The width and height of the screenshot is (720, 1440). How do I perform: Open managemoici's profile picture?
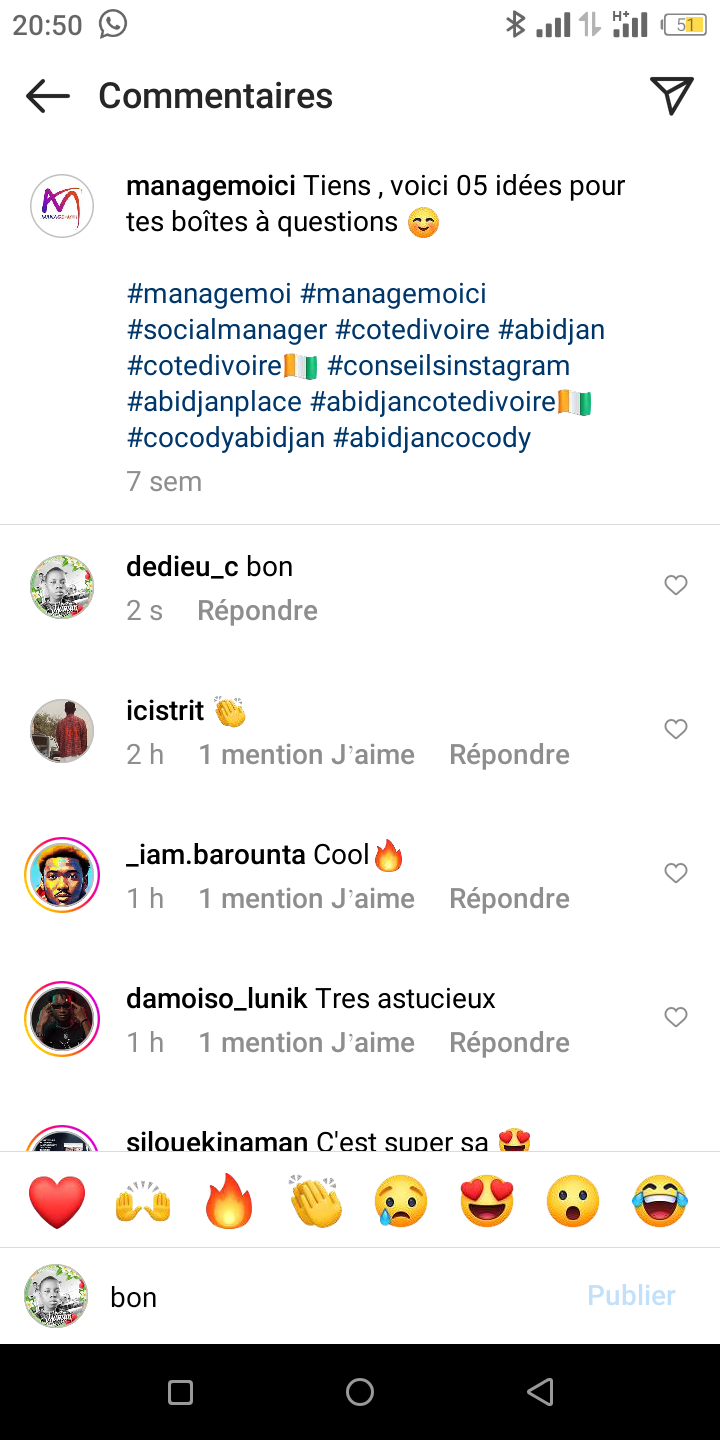(x=62, y=206)
